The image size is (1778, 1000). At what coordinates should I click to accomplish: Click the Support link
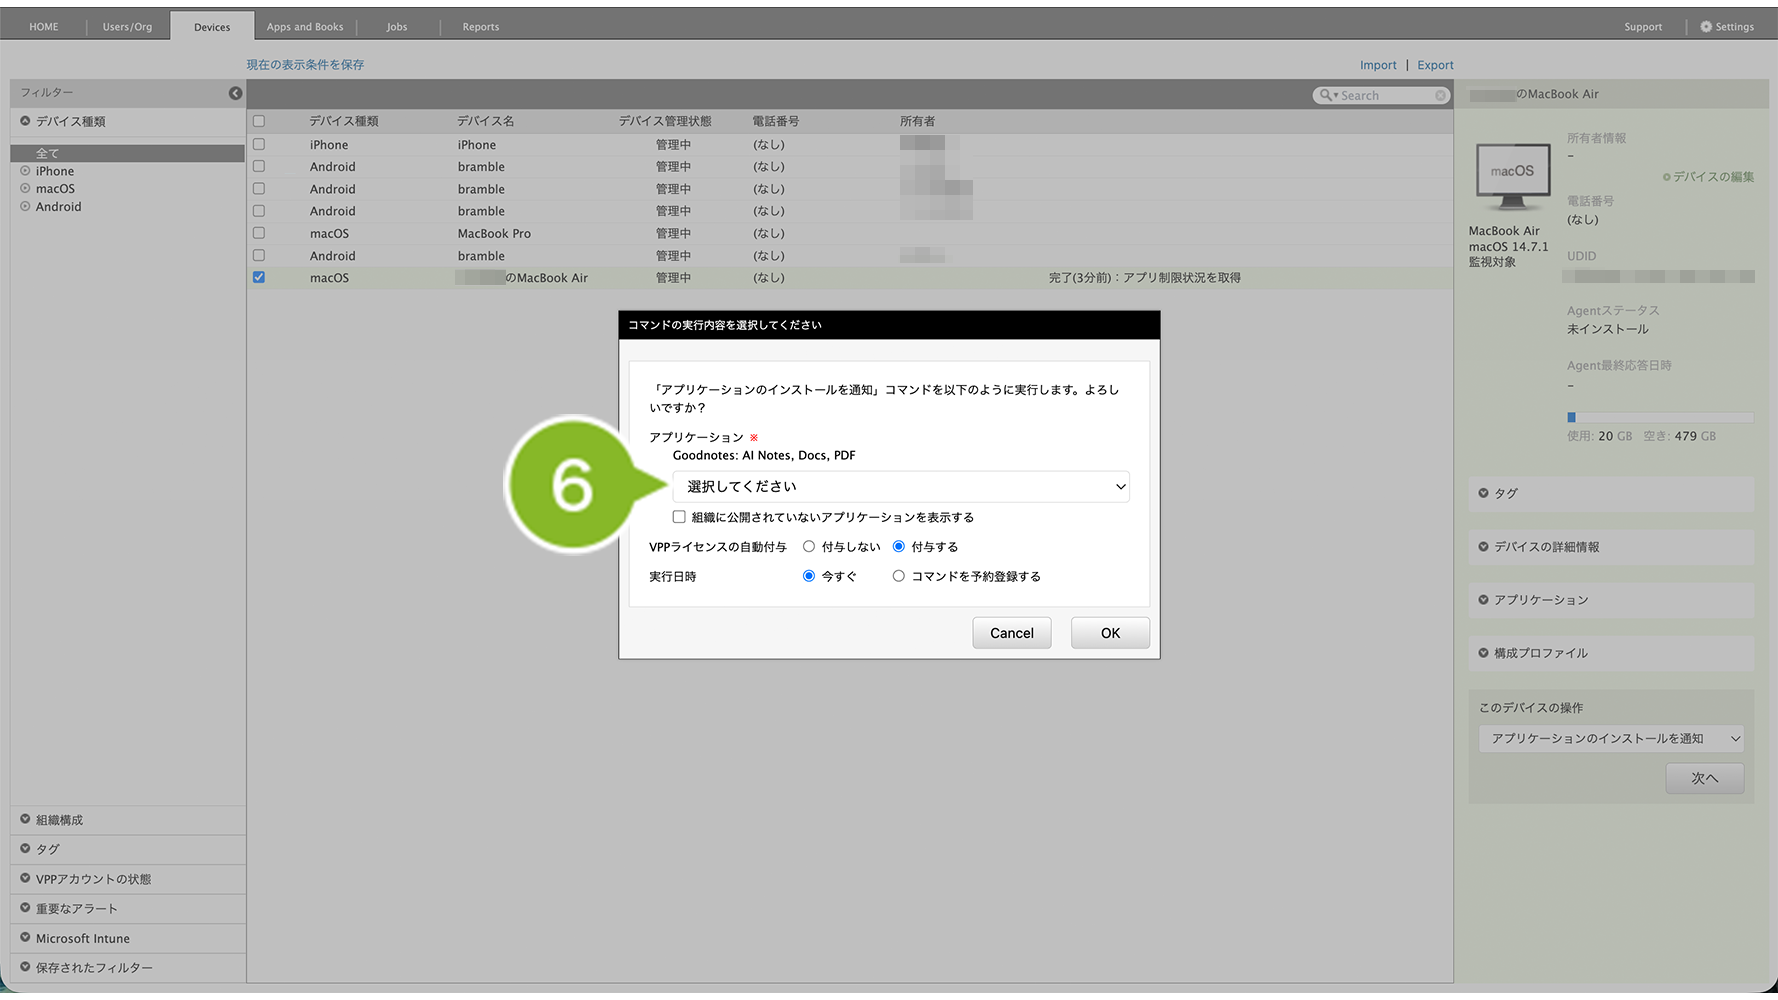(1643, 27)
